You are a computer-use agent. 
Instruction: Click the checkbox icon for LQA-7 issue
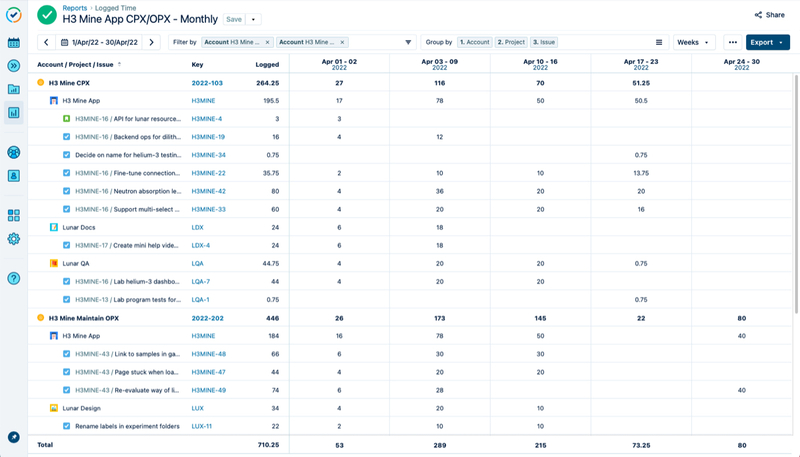click(x=66, y=281)
